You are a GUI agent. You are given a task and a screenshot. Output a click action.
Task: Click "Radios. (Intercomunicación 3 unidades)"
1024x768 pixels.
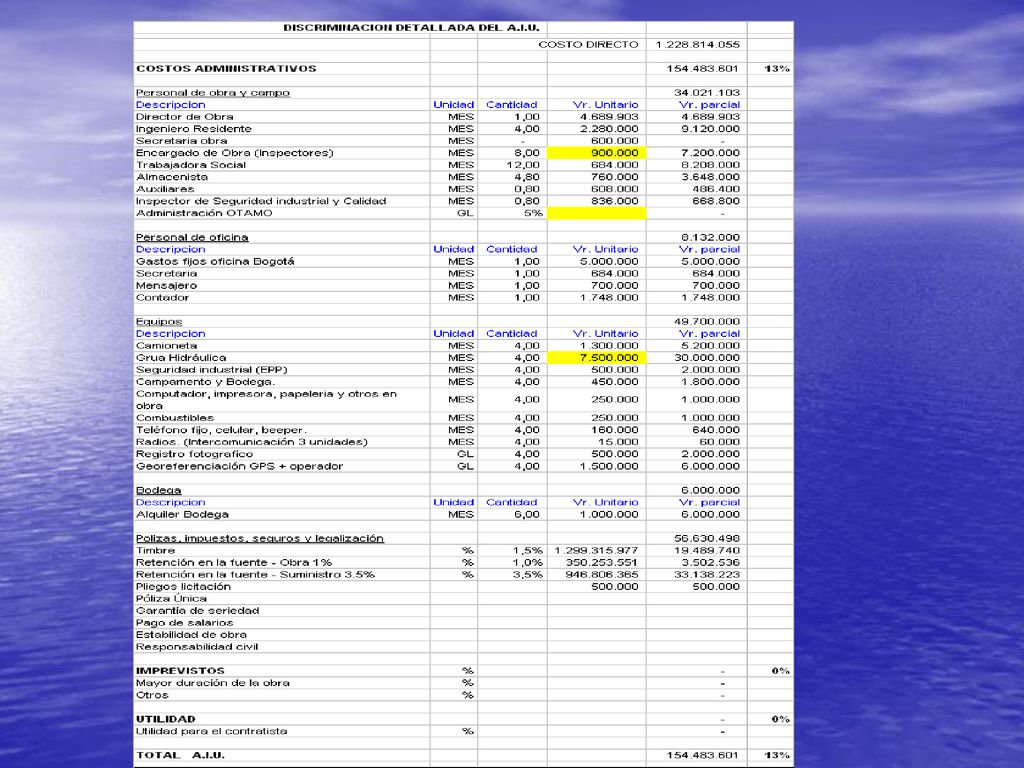click(x=251, y=442)
